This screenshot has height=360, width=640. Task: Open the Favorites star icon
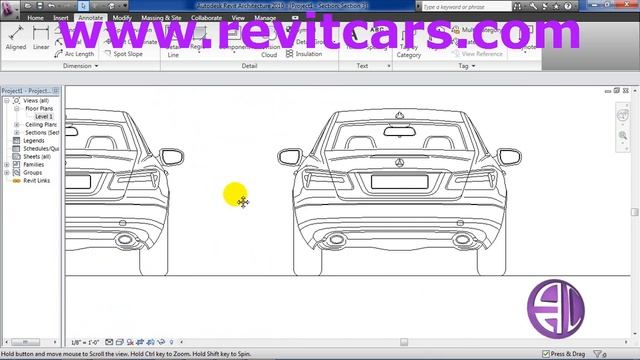pyautogui.click(x=556, y=6)
